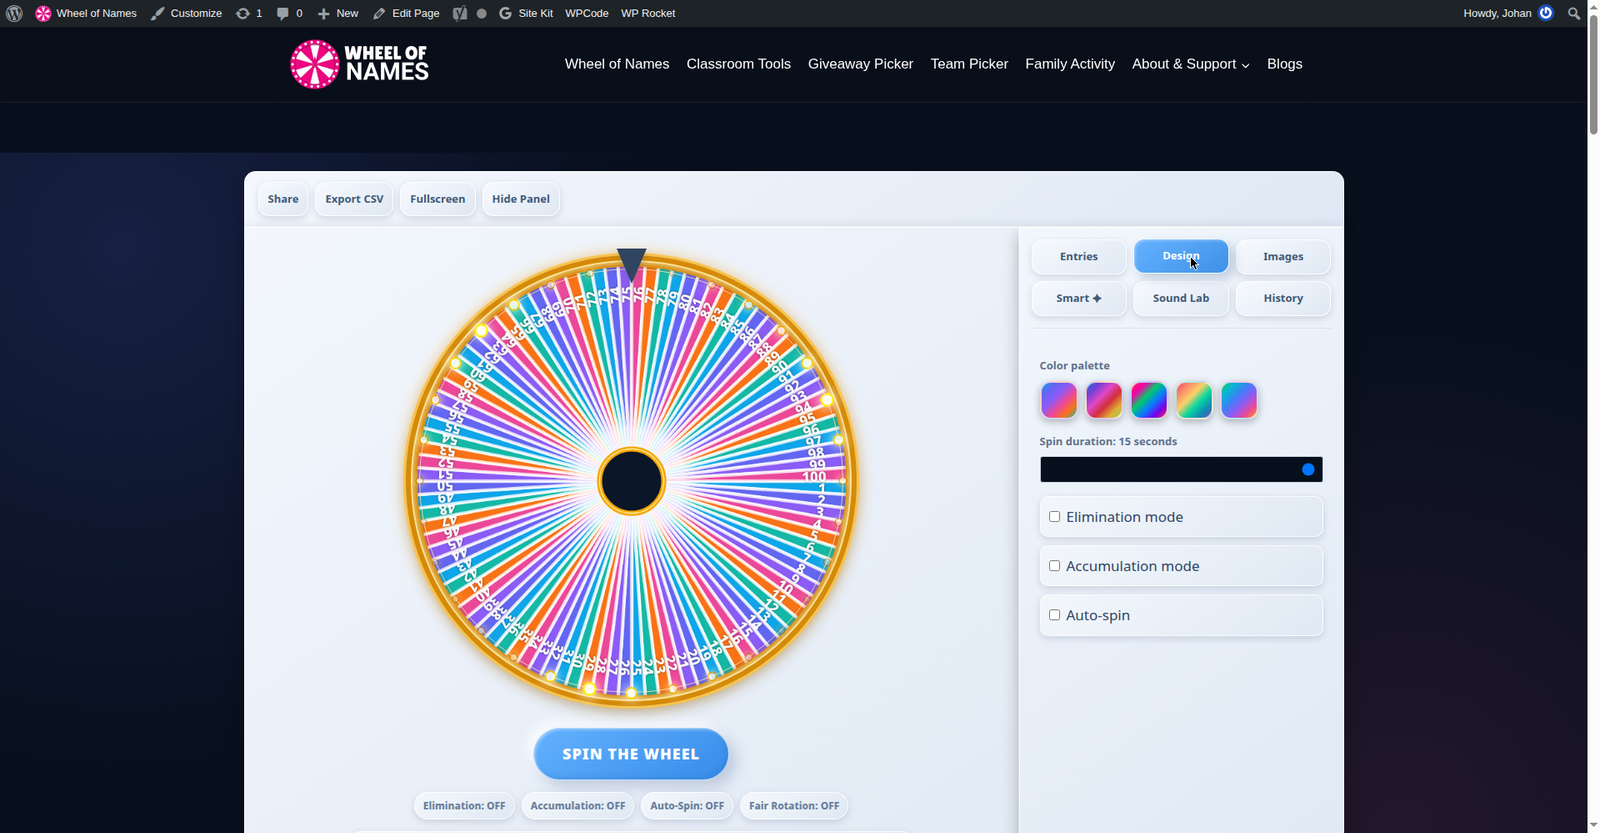Open the WordPress logo menu
1600x833 pixels.
[x=14, y=13]
